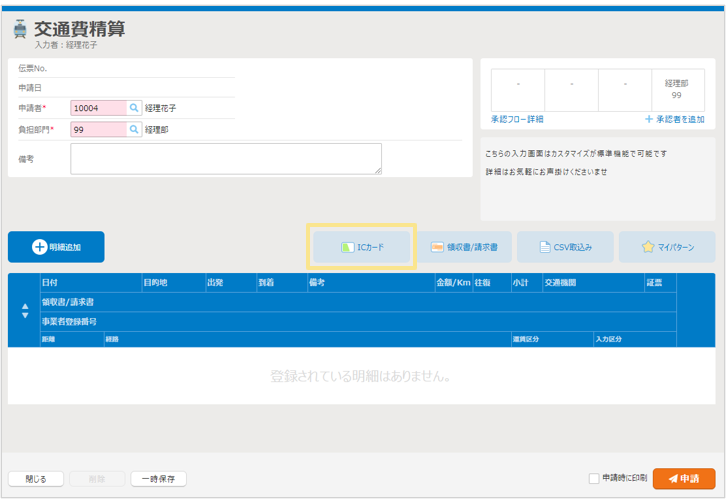The height and width of the screenshot is (504, 727).
Task: Click the 明細追加 plus button
Action: pos(56,247)
